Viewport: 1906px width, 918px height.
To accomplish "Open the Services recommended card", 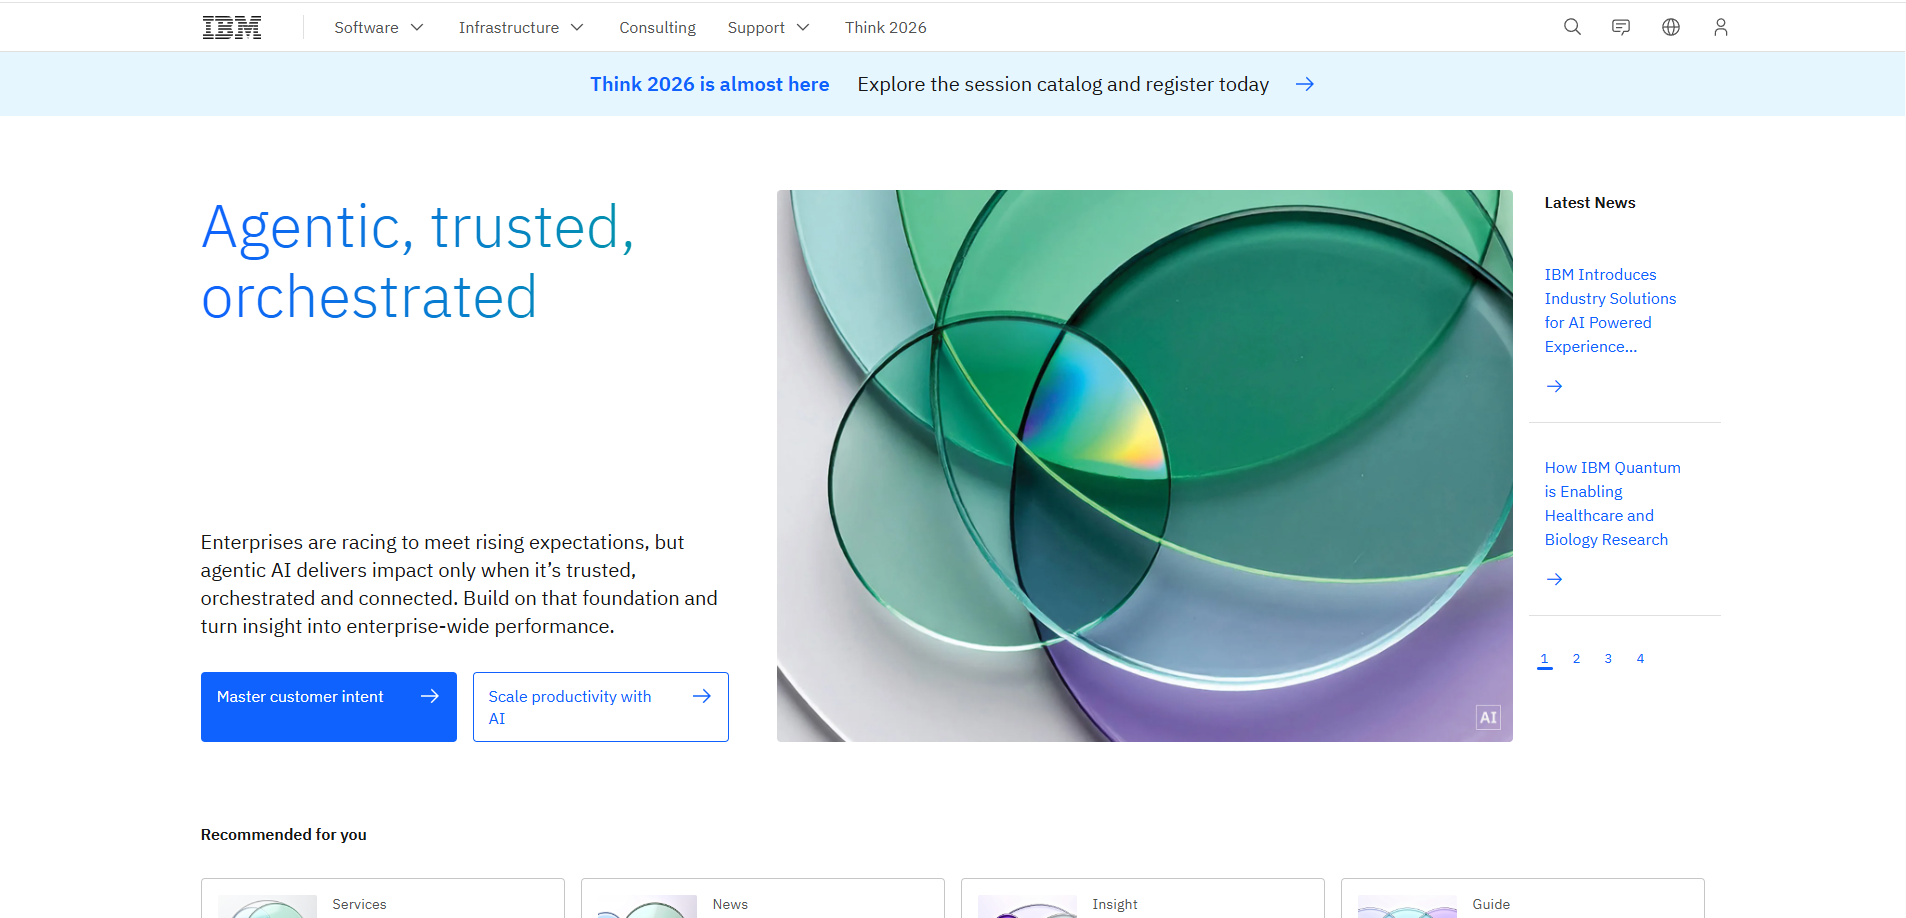I will pyautogui.click(x=383, y=898).
